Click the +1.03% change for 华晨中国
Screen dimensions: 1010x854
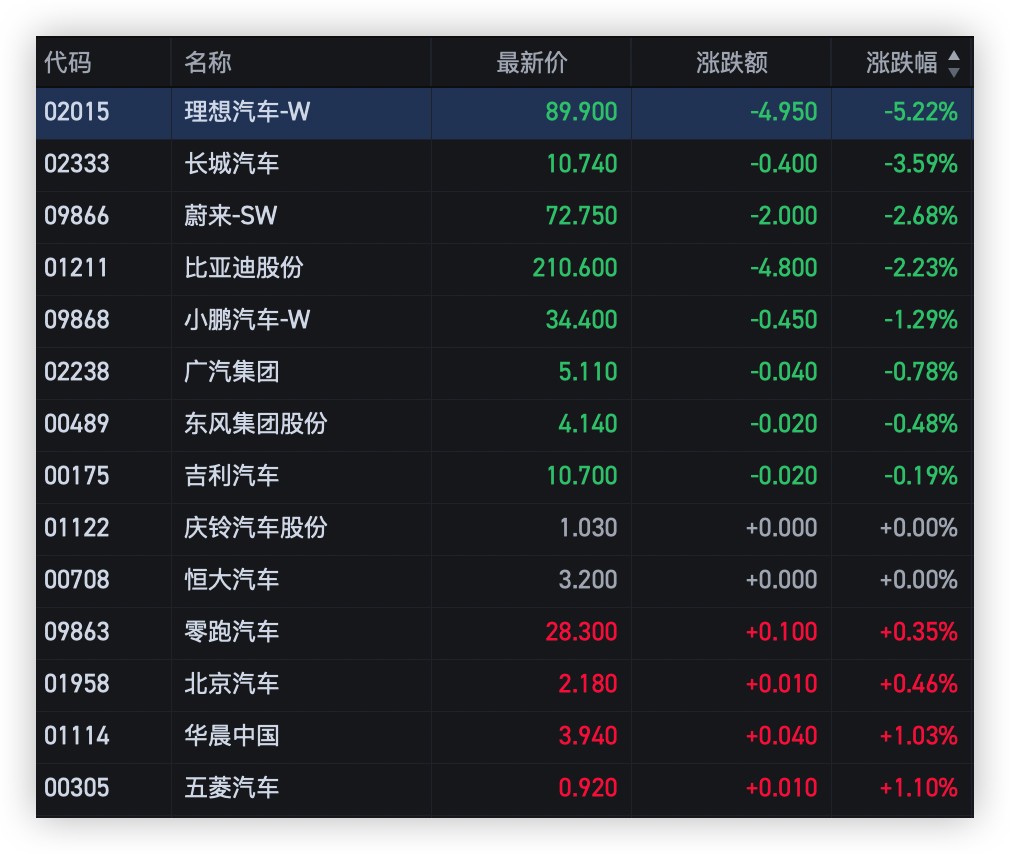918,736
